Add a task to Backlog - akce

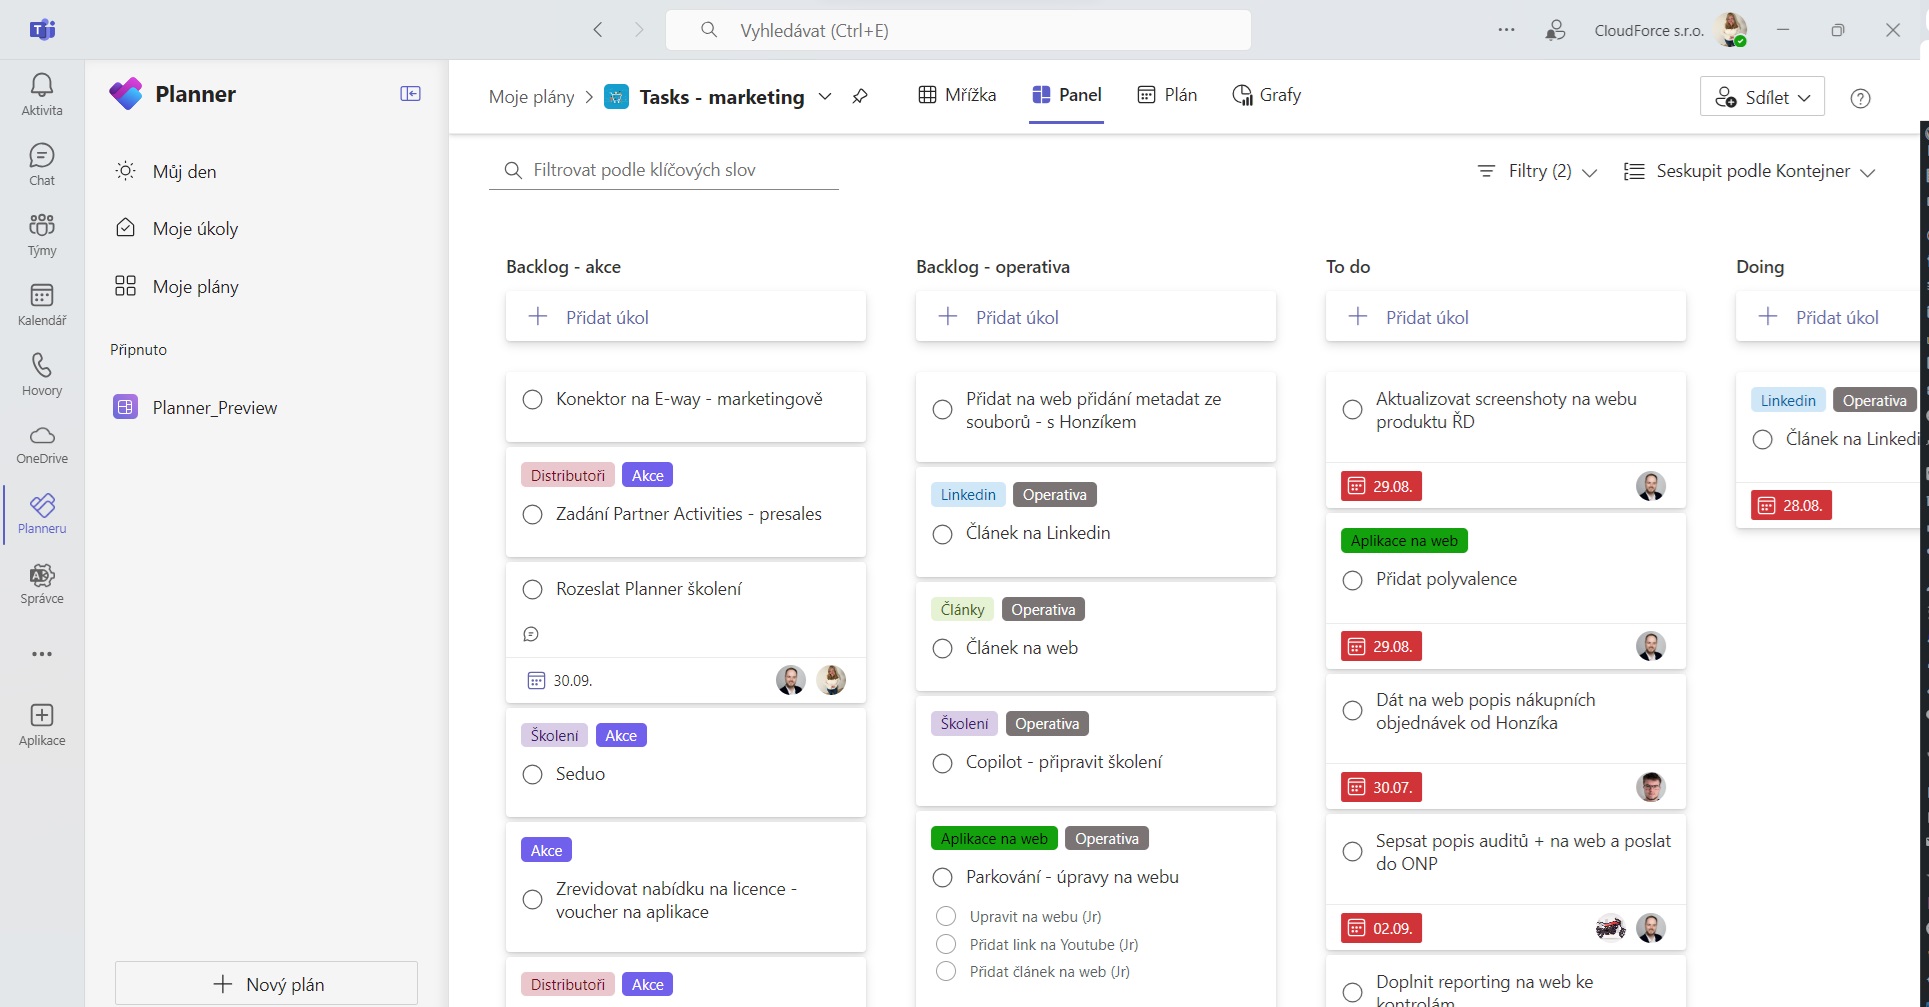tap(686, 317)
